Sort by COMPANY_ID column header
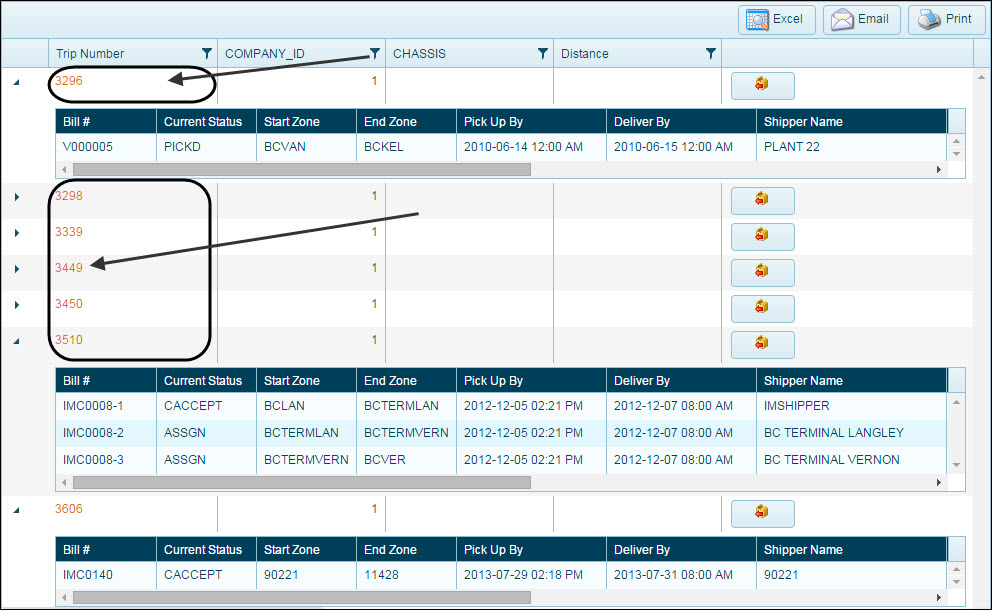This screenshot has height=610, width=992. (x=264, y=54)
